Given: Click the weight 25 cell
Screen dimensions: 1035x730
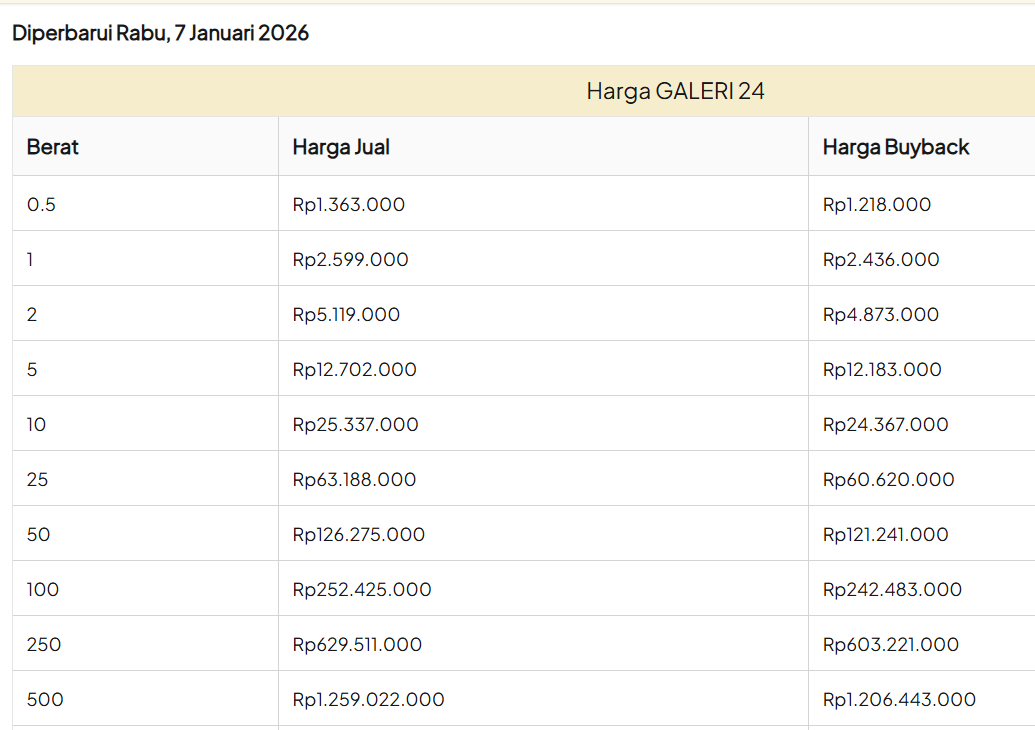Looking at the screenshot, I should tap(38, 479).
